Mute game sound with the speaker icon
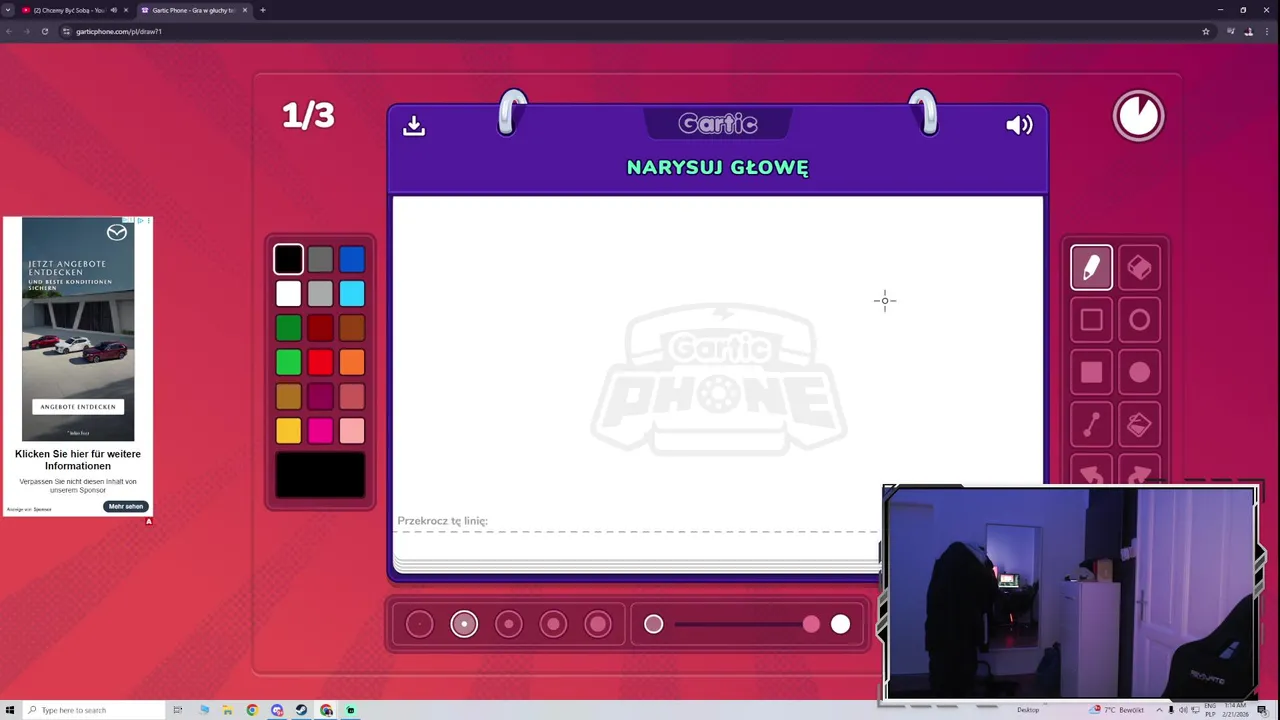The height and width of the screenshot is (720, 1280). (x=1019, y=125)
